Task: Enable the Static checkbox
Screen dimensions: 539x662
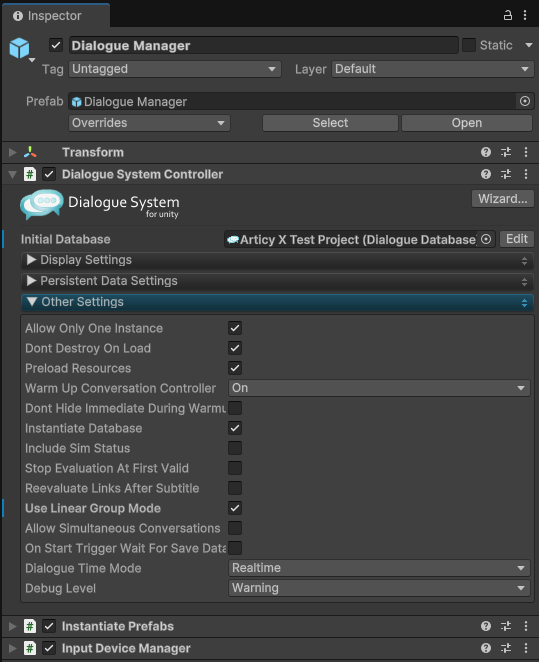Action: coord(469,45)
